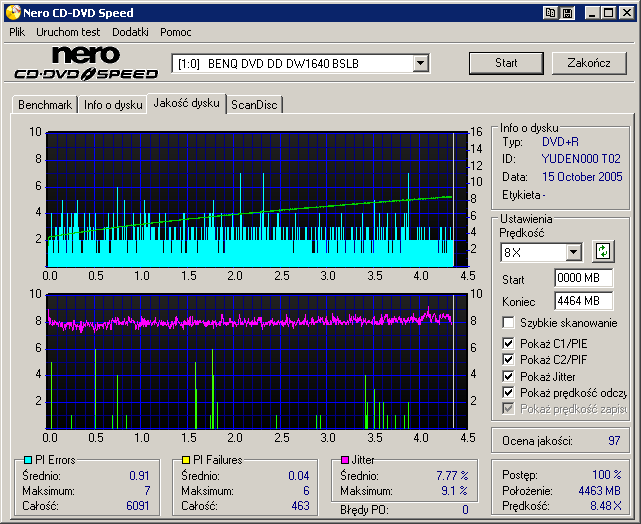Minimize the Nero CD-DVD Speed window

592,13
